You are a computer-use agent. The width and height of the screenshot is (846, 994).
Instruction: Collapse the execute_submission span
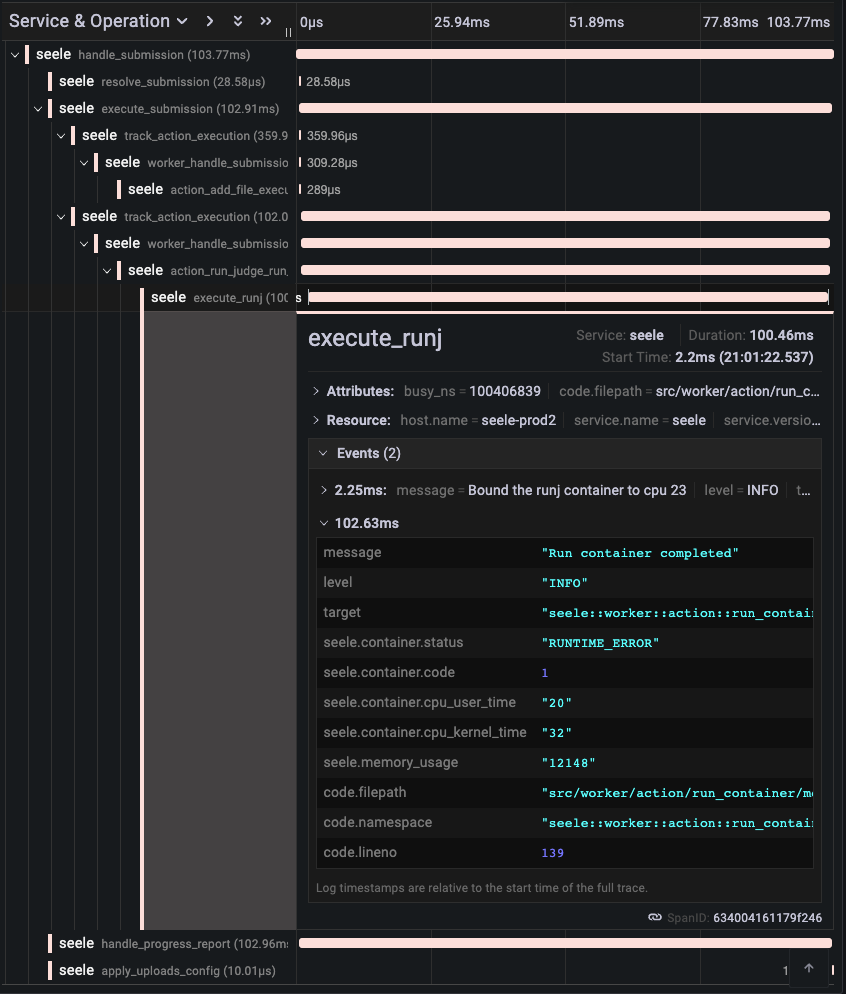[x=38, y=108]
